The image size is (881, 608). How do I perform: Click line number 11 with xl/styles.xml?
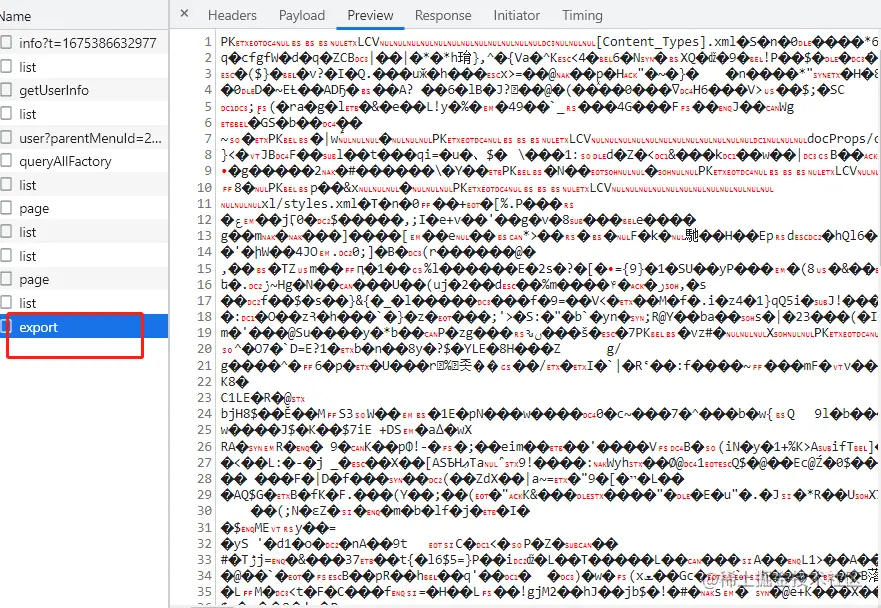[205, 203]
